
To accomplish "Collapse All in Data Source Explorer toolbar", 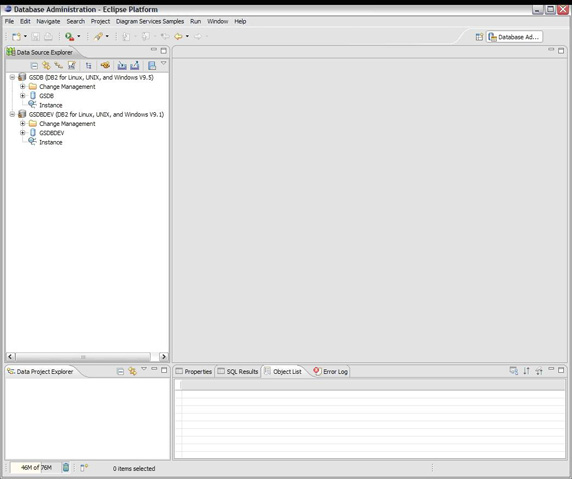I will [x=34, y=66].
